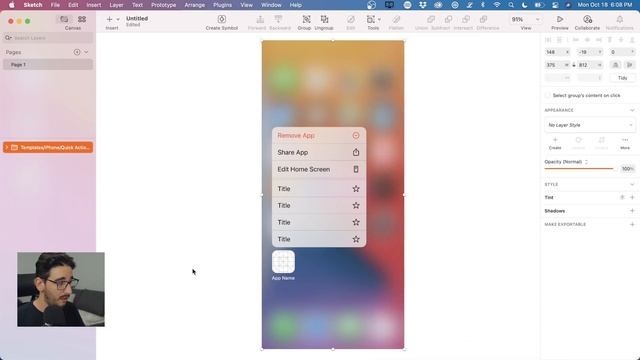Click the Group toolbar icon
This screenshot has height=360, width=640.
tap(306, 19)
